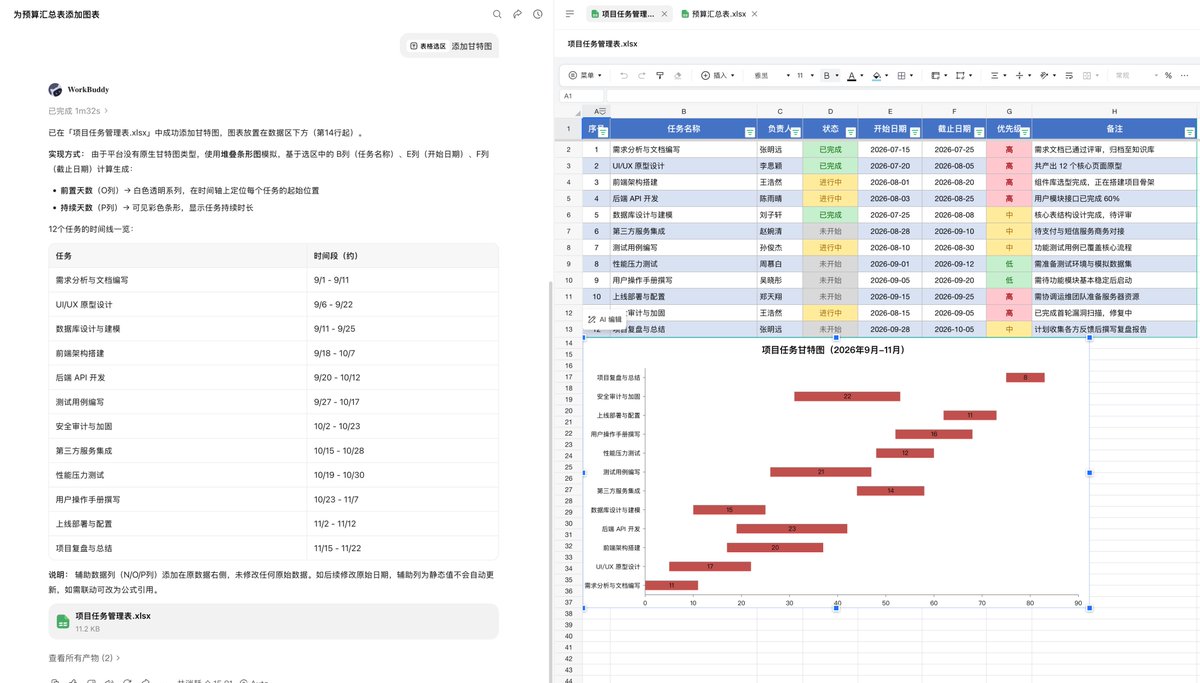Click the AI 编辑 button

[x=605, y=319]
